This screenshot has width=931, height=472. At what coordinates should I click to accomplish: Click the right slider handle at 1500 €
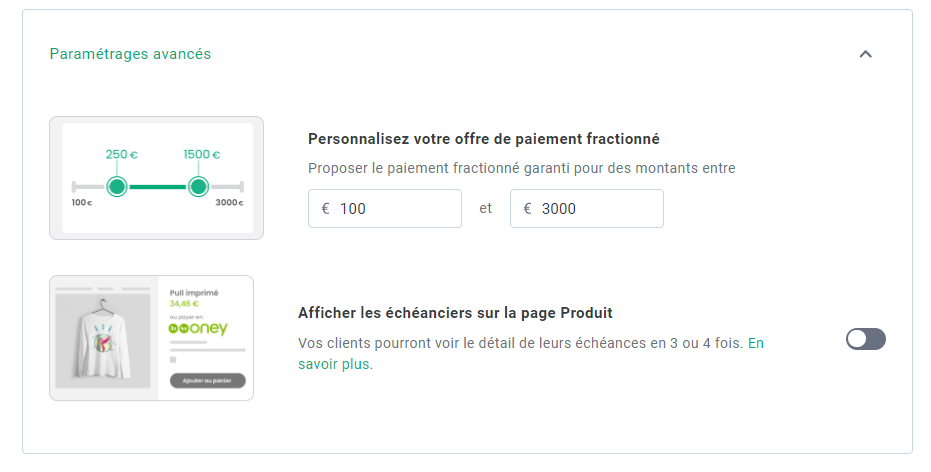(198, 187)
